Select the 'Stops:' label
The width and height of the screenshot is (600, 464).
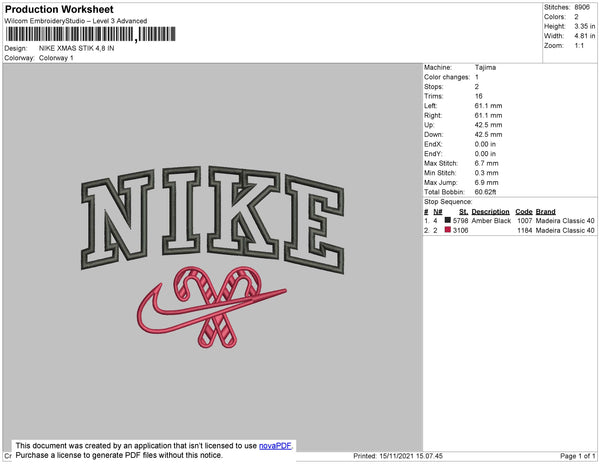433,86
